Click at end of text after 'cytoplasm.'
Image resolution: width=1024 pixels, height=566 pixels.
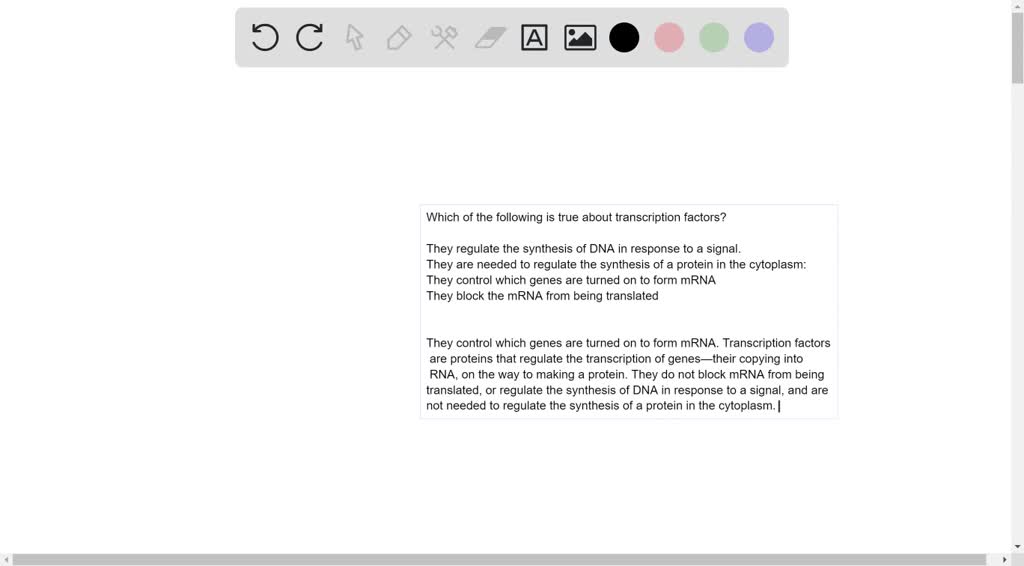tap(780, 406)
